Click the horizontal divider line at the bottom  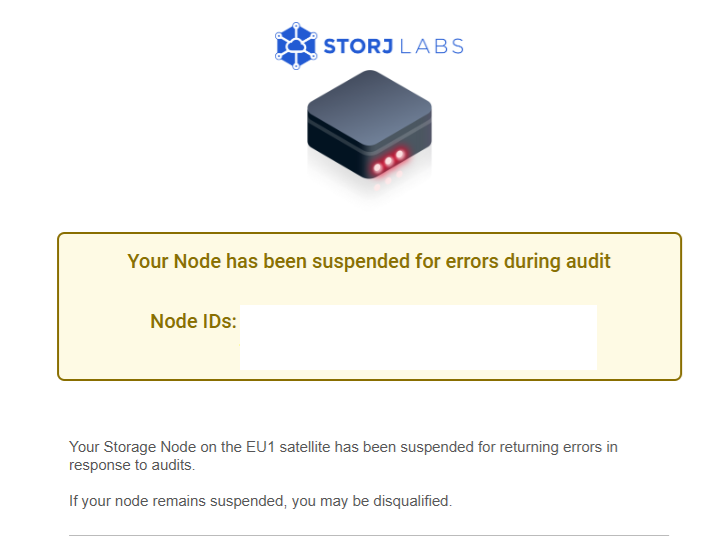369,535
